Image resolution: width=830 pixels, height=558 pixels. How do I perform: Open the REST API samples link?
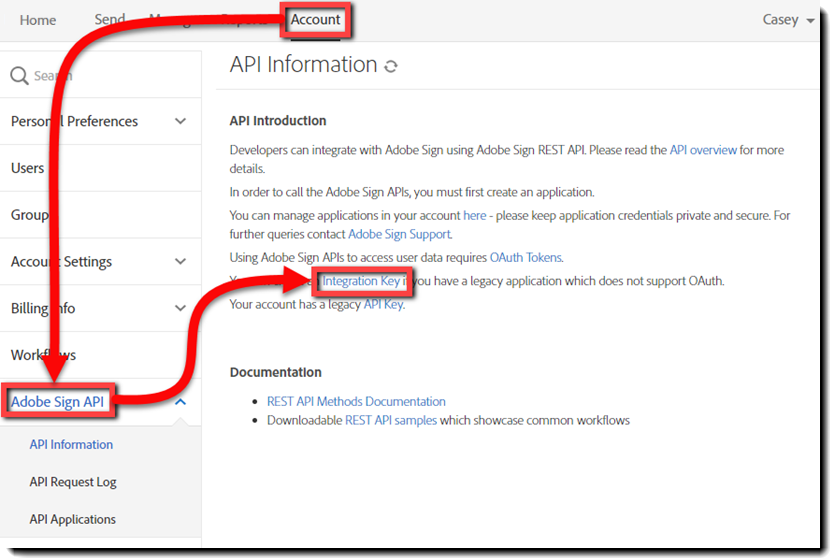[391, 420]
